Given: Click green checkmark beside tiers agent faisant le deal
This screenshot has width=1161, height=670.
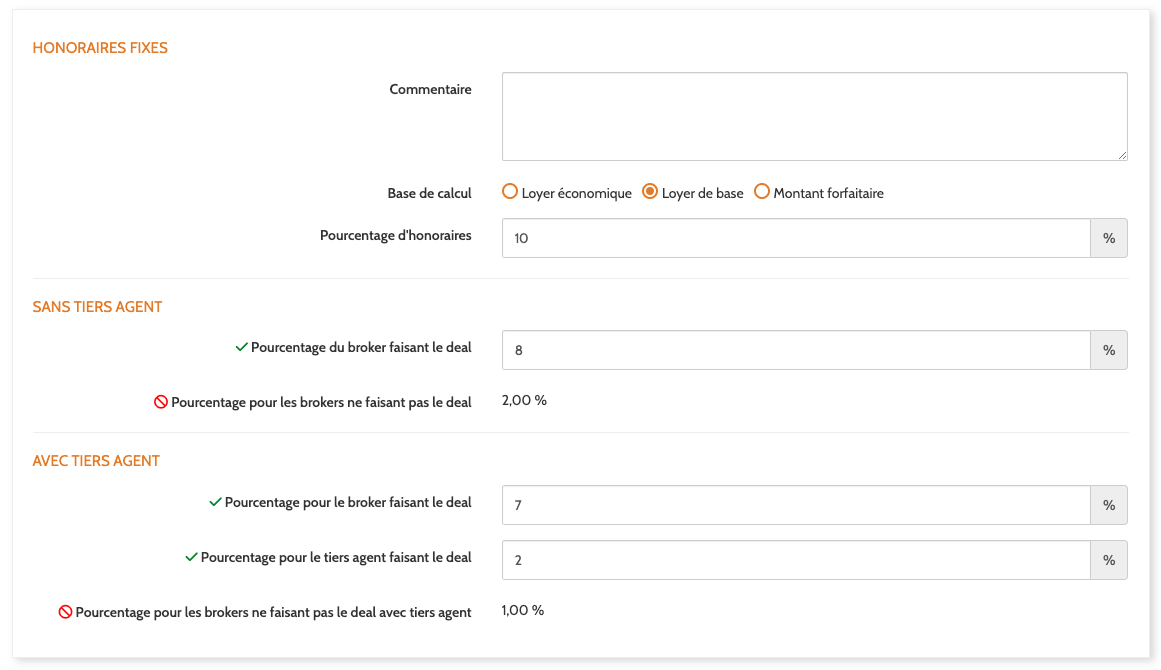Looking at the screenshot, I should pos(191,557).
